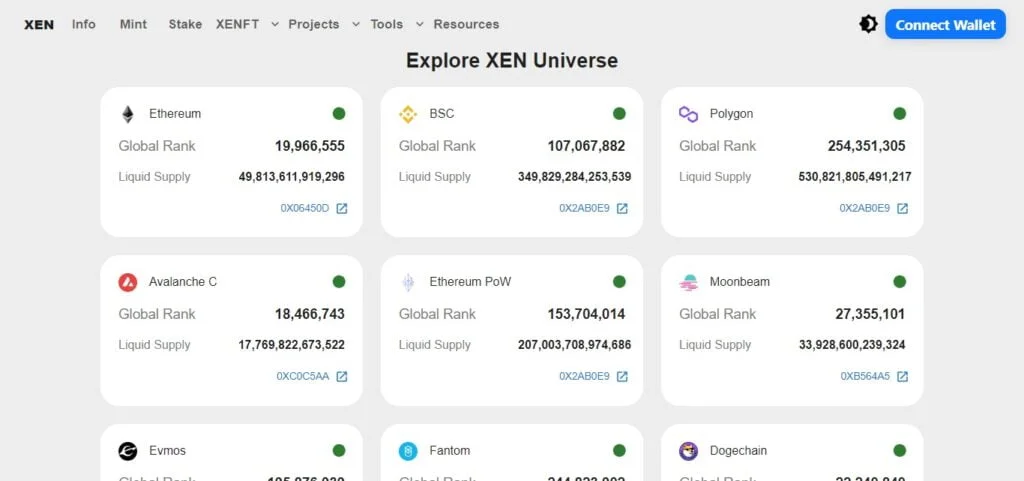Viewport: 1024px width, 481px height.
Task: Click the Moonbeam logo
Action: click(688, 282)
